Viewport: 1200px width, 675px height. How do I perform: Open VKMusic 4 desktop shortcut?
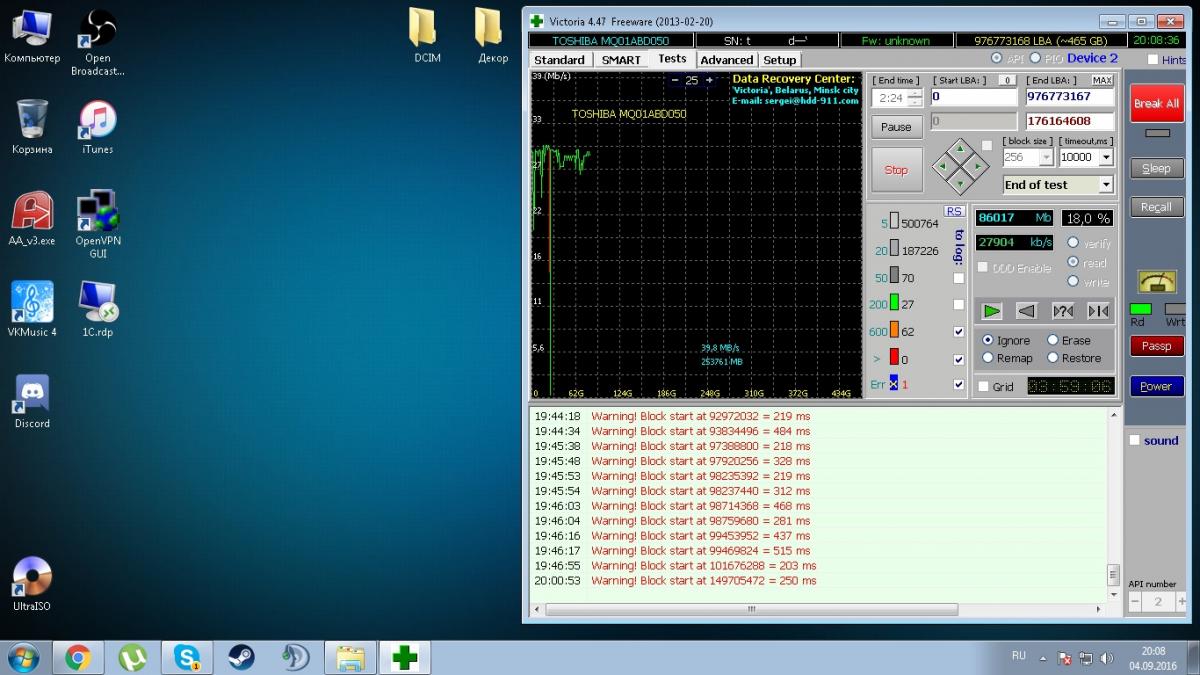(32, 309)
